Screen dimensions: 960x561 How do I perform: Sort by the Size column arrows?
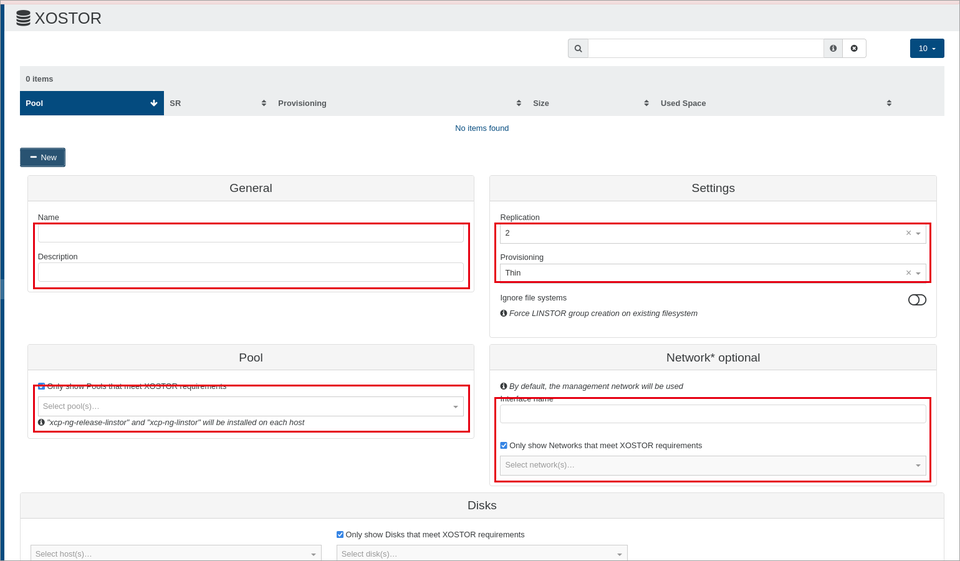pos(647,104)
